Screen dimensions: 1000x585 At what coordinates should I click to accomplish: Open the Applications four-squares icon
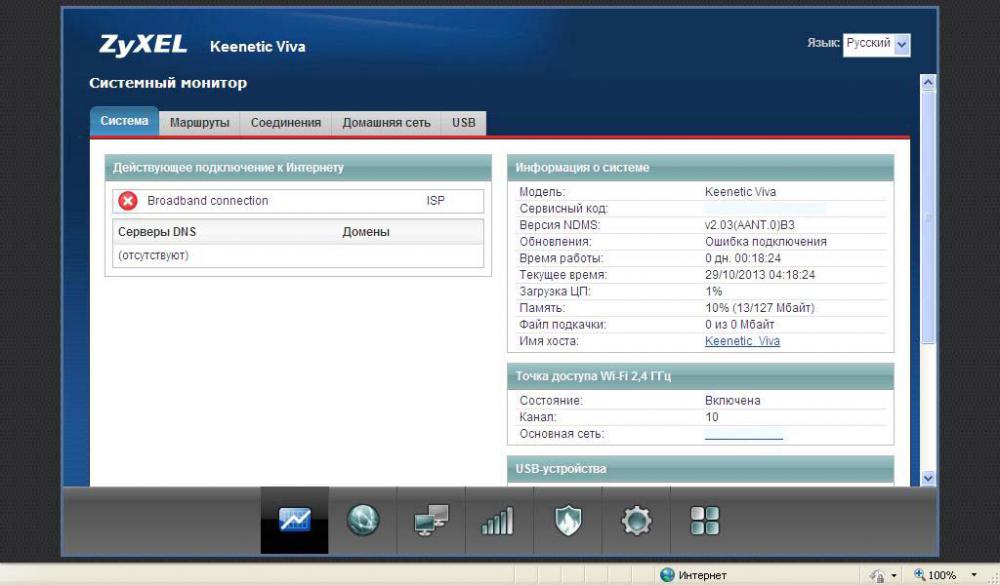pos(705,521)
